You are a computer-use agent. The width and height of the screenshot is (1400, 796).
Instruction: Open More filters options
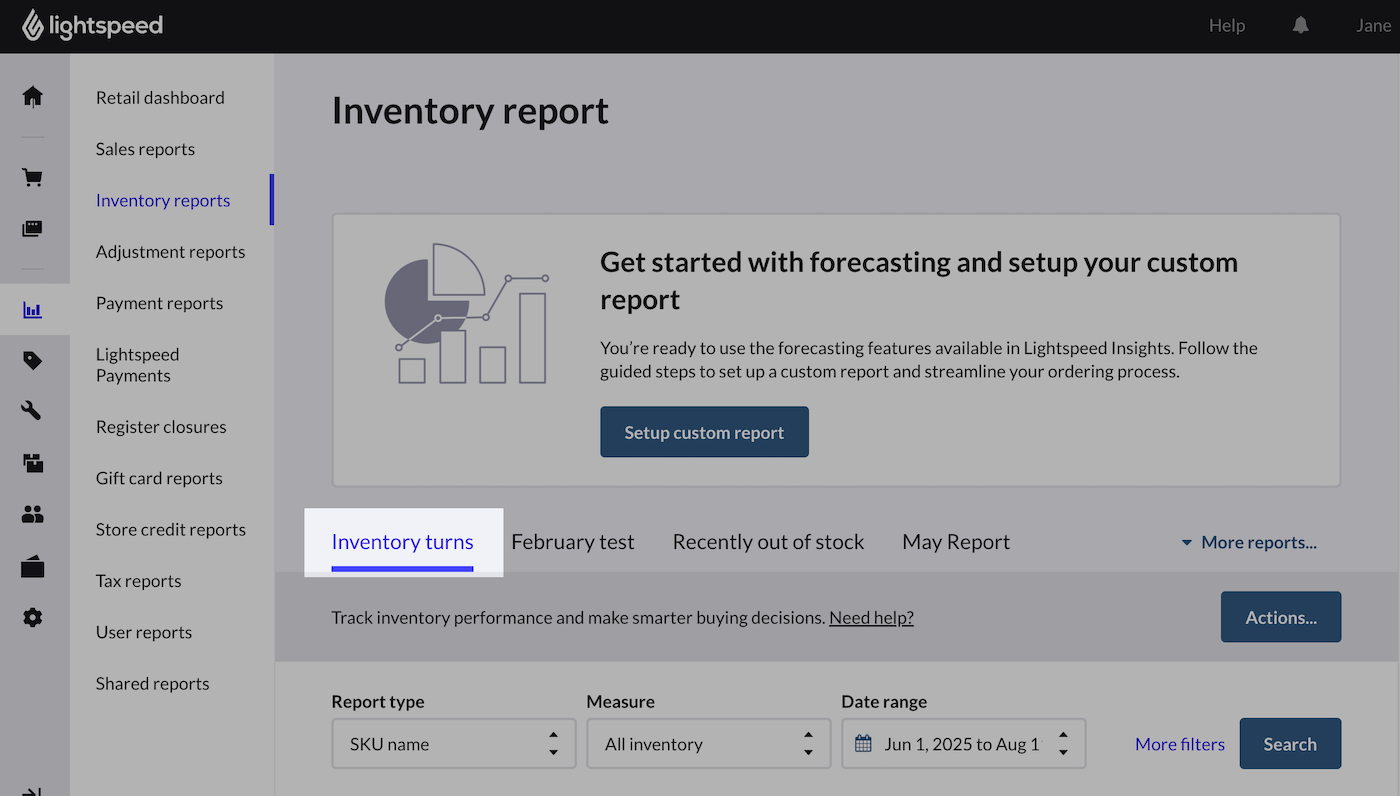click(1180, 743)
